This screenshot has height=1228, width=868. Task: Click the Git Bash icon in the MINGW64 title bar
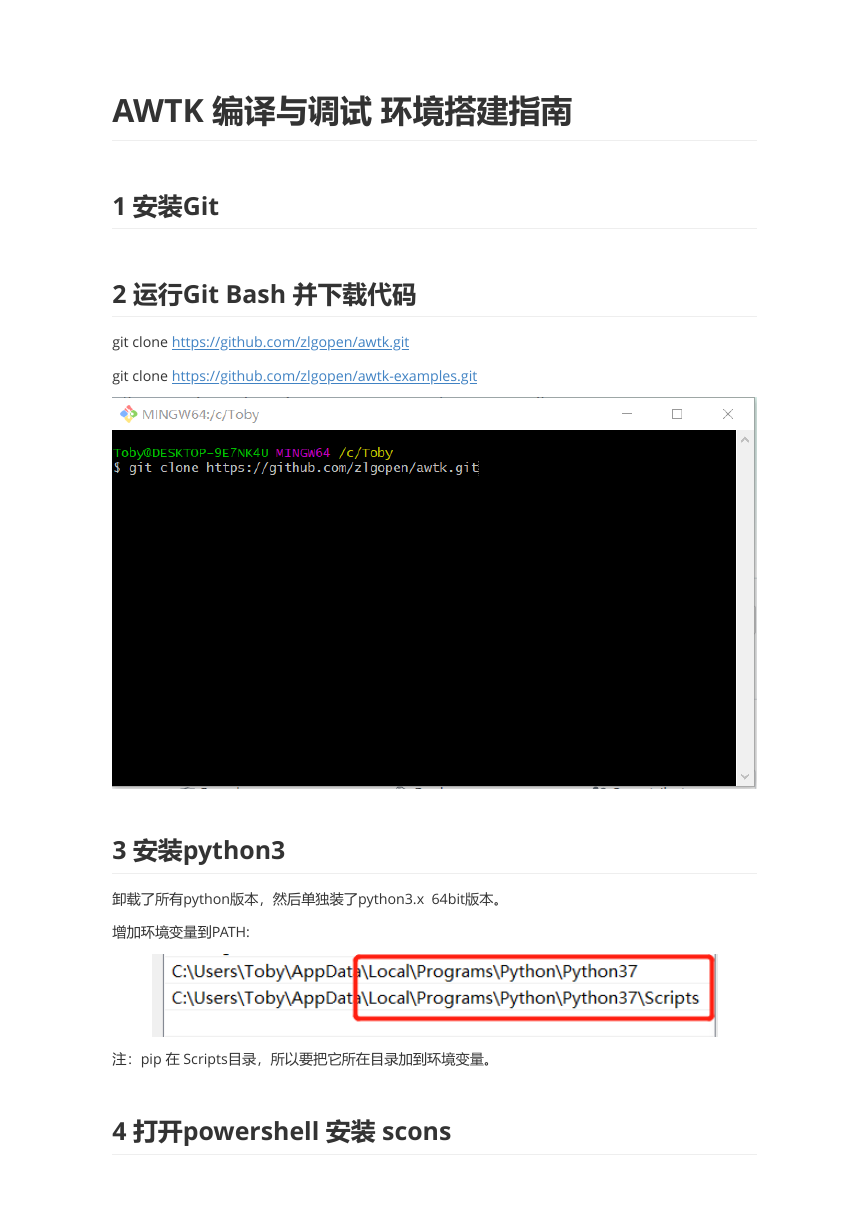pos(128,414)
